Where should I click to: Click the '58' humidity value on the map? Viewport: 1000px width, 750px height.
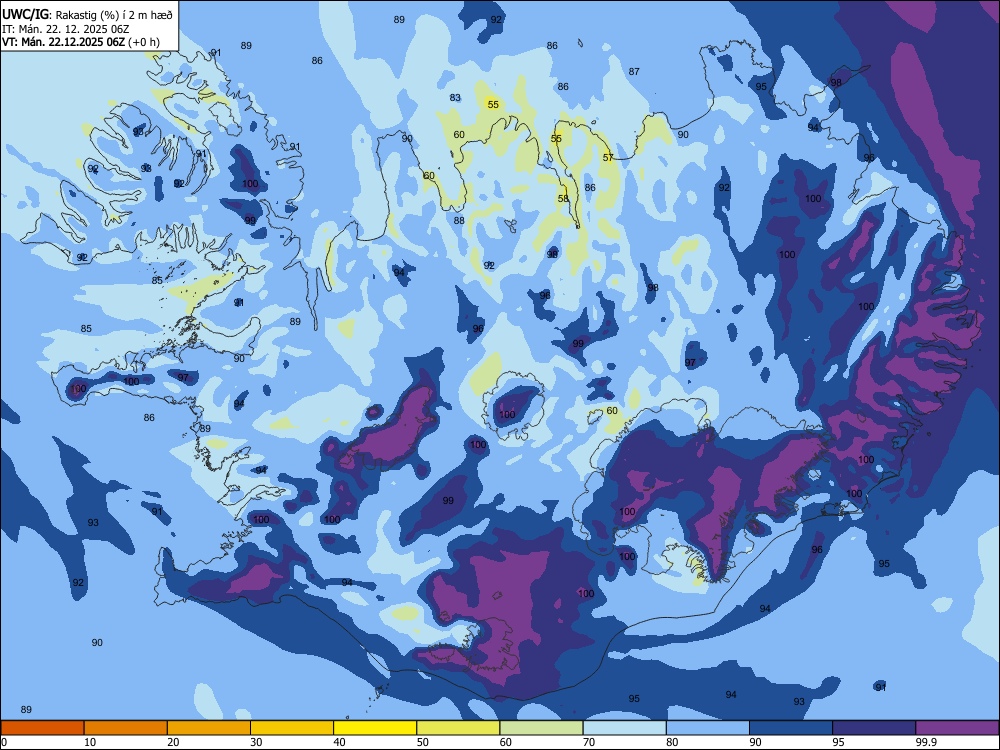pyautogui.click(x=563, y=198)
